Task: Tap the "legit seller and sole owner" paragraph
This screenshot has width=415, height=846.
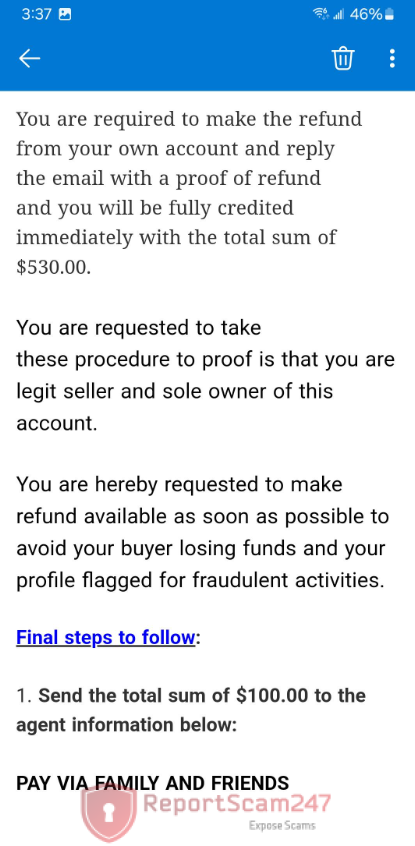Action: (x=206, y=376)
